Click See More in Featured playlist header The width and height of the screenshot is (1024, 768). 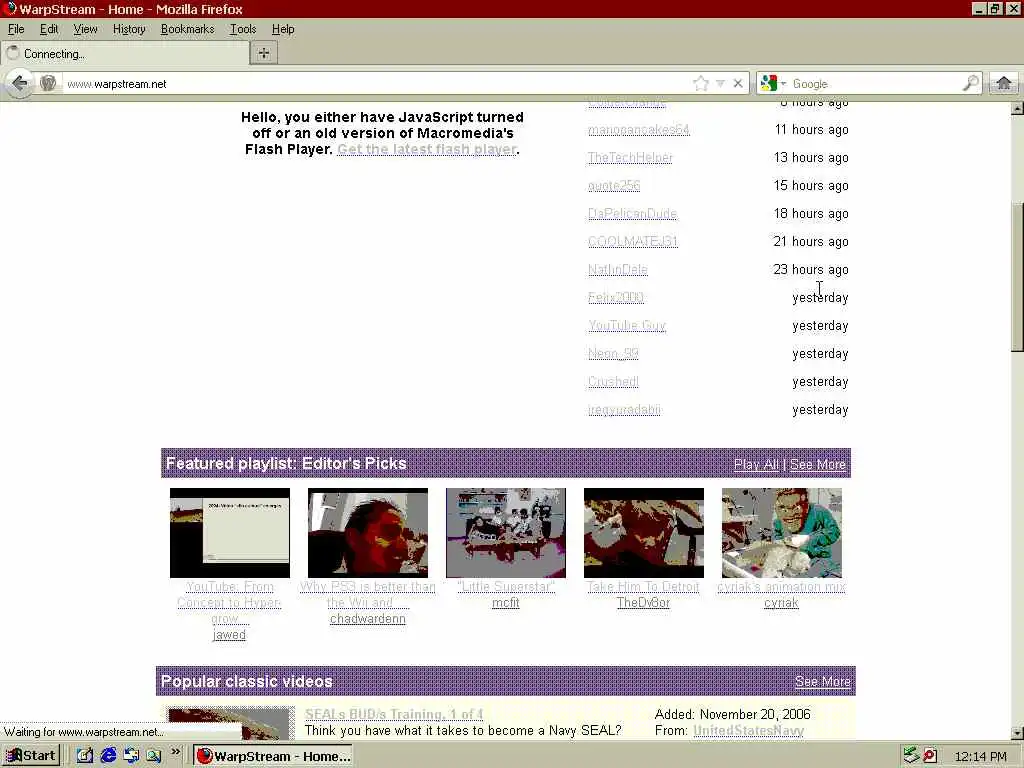pos(818,464)
